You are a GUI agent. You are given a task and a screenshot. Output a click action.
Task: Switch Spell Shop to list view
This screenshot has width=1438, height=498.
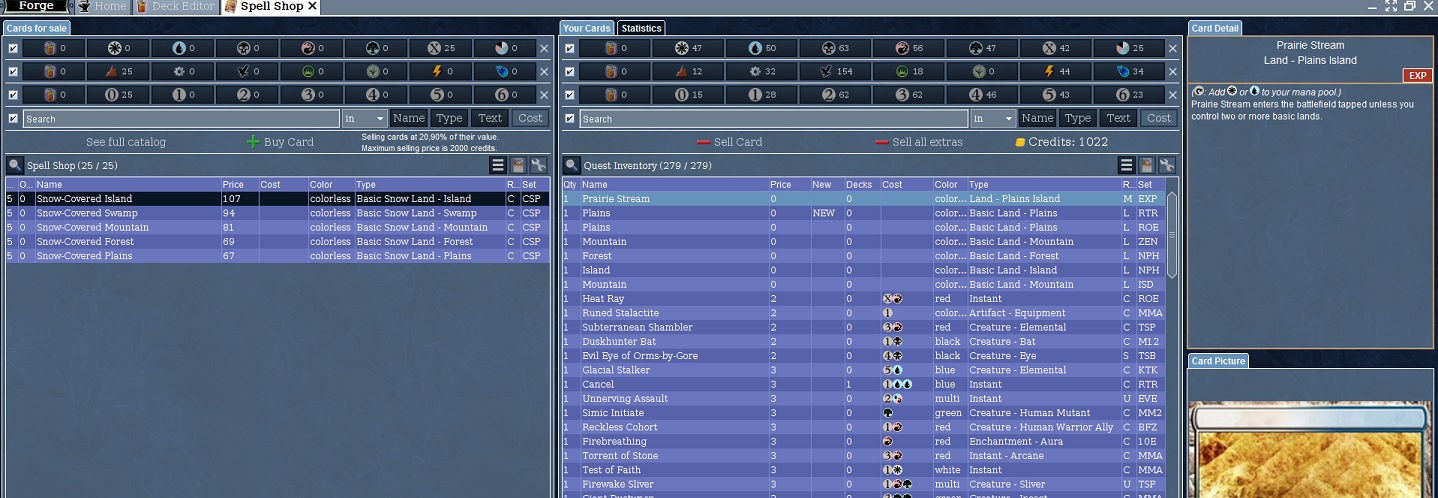498,165
